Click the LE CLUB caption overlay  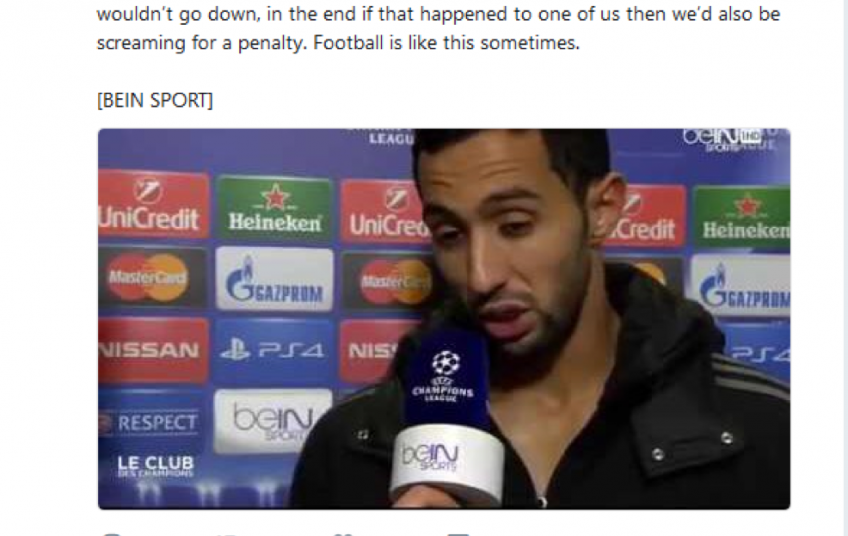[155, 466]
